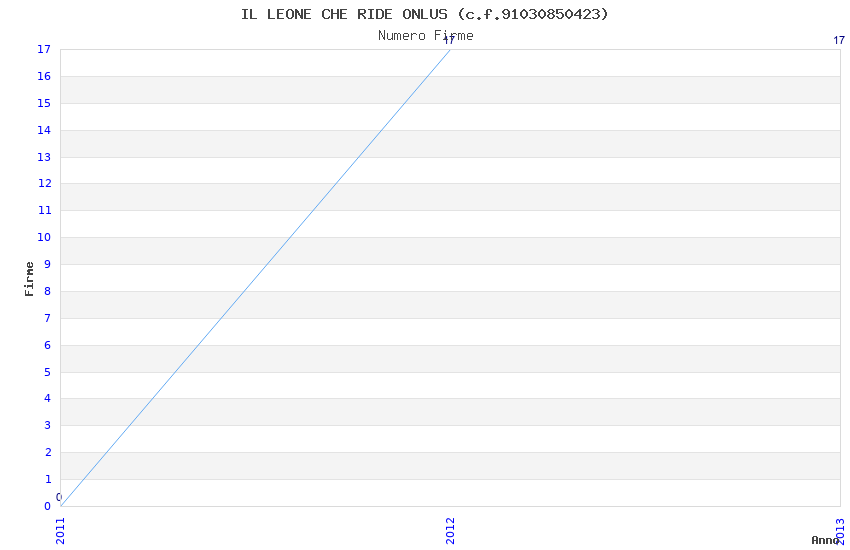Screen dimensions: 850x550
Task: Click the y-axis tick label 14
Action: (x=44, y=130)
